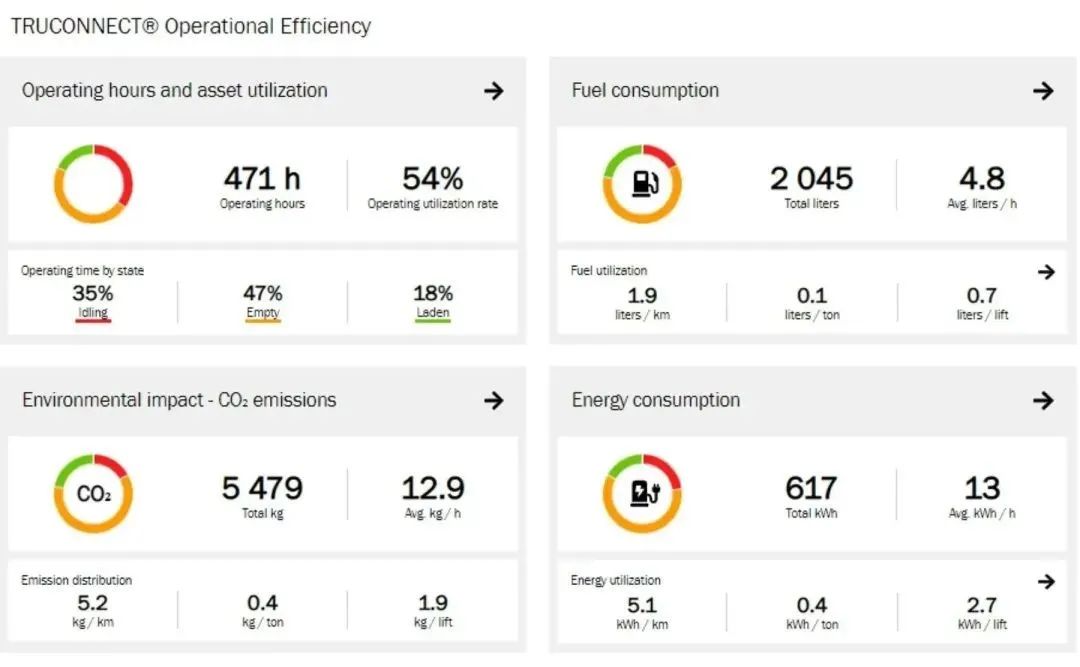Select the Laden state label

click(x=433, y=313)
